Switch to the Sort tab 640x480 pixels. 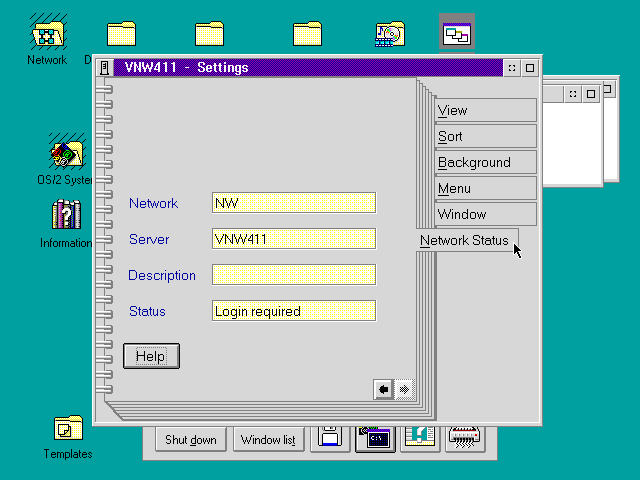(485, 136)
